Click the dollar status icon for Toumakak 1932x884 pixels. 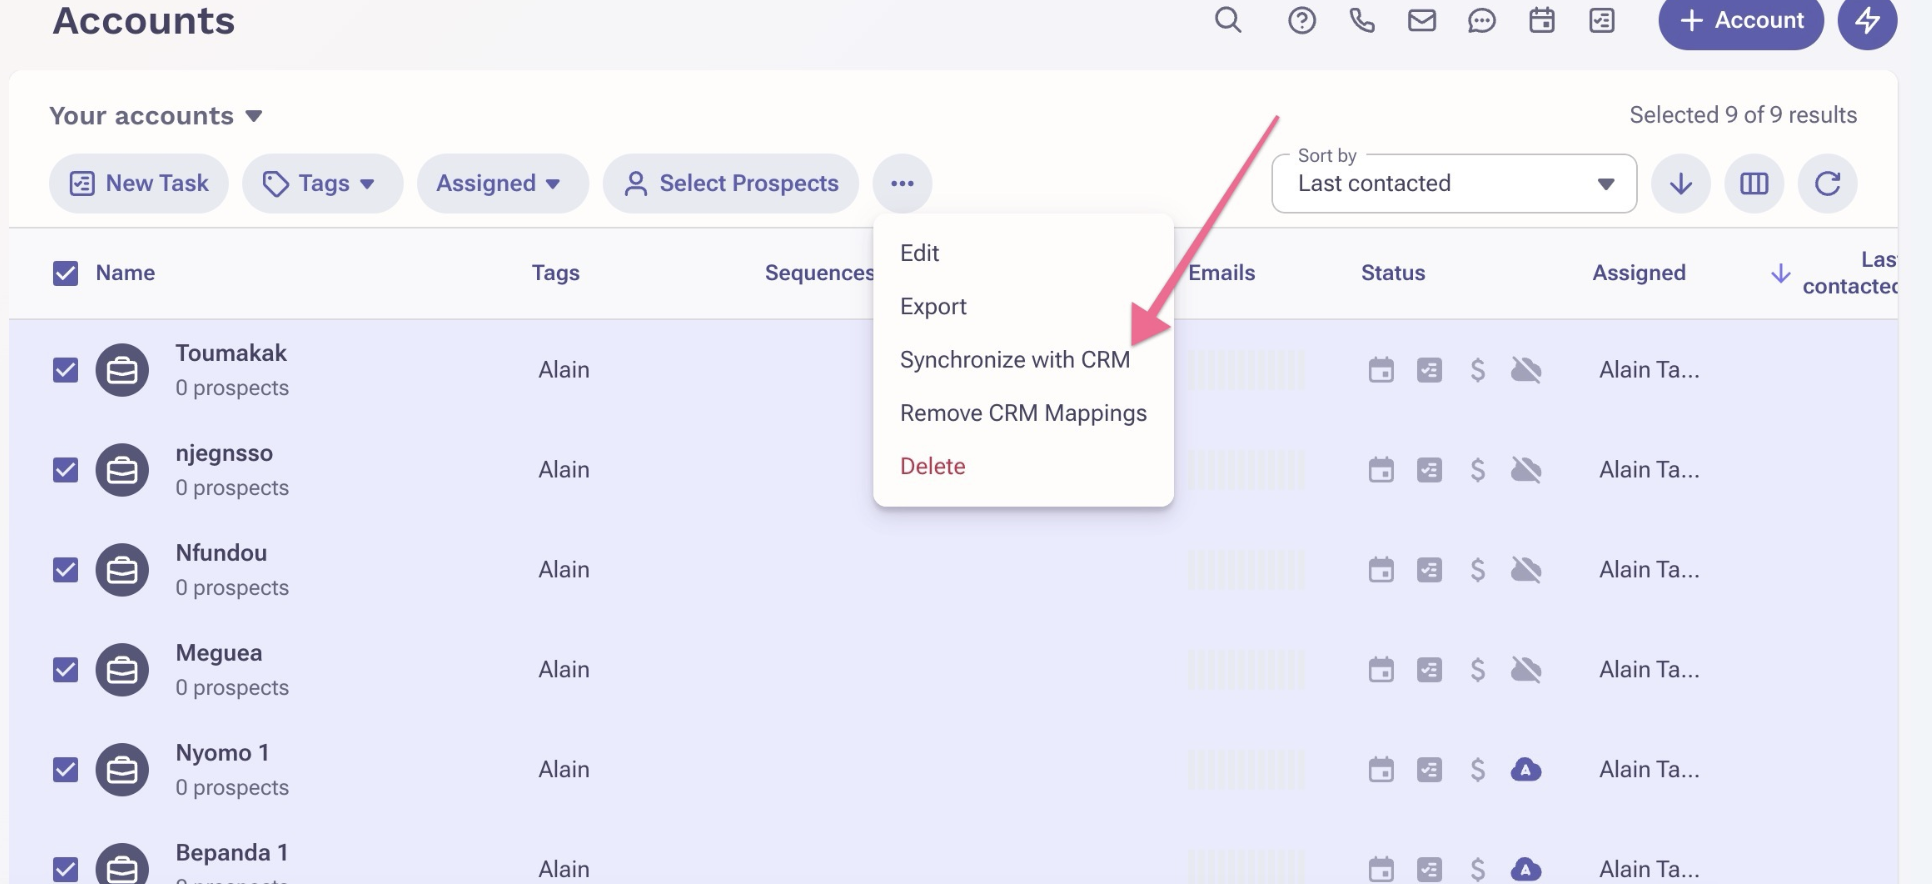pyautogui.click(x=1478, y=370)
